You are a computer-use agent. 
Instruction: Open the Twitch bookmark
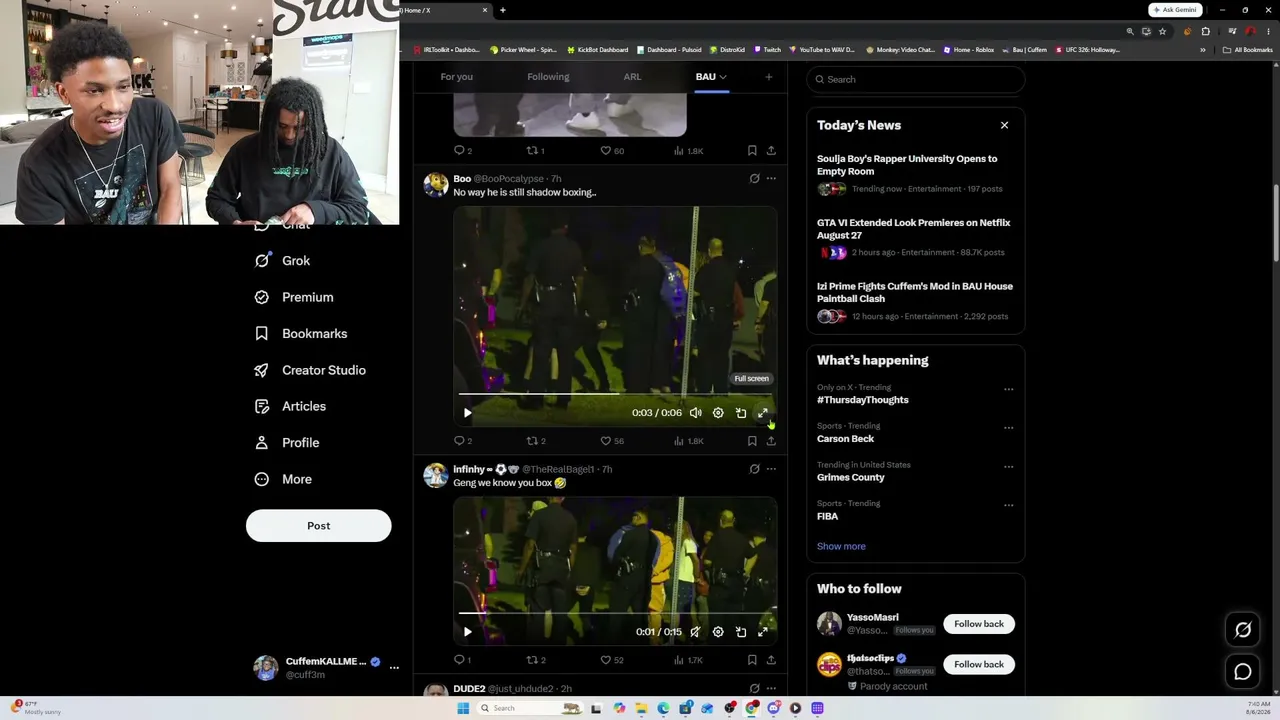pos(767,50)
